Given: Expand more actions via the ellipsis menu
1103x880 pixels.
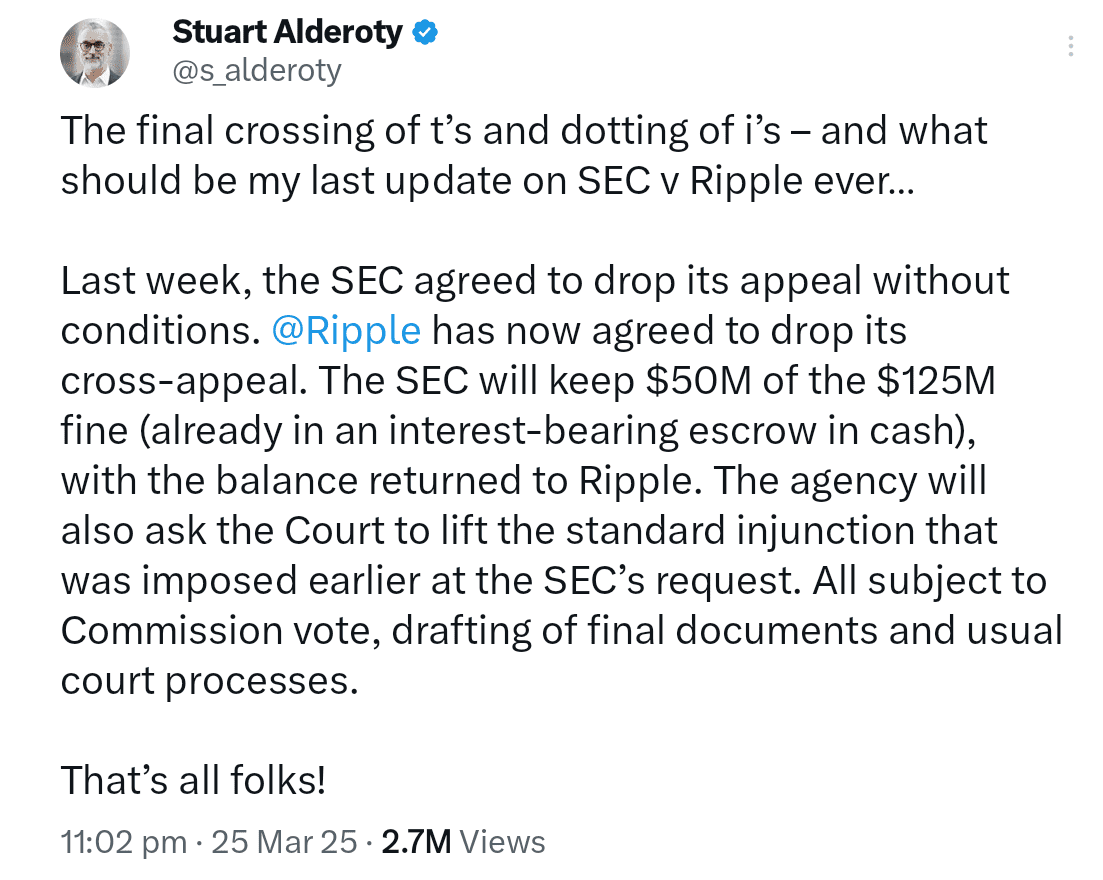Looking at the screenshot, I should coord(1070,44).
